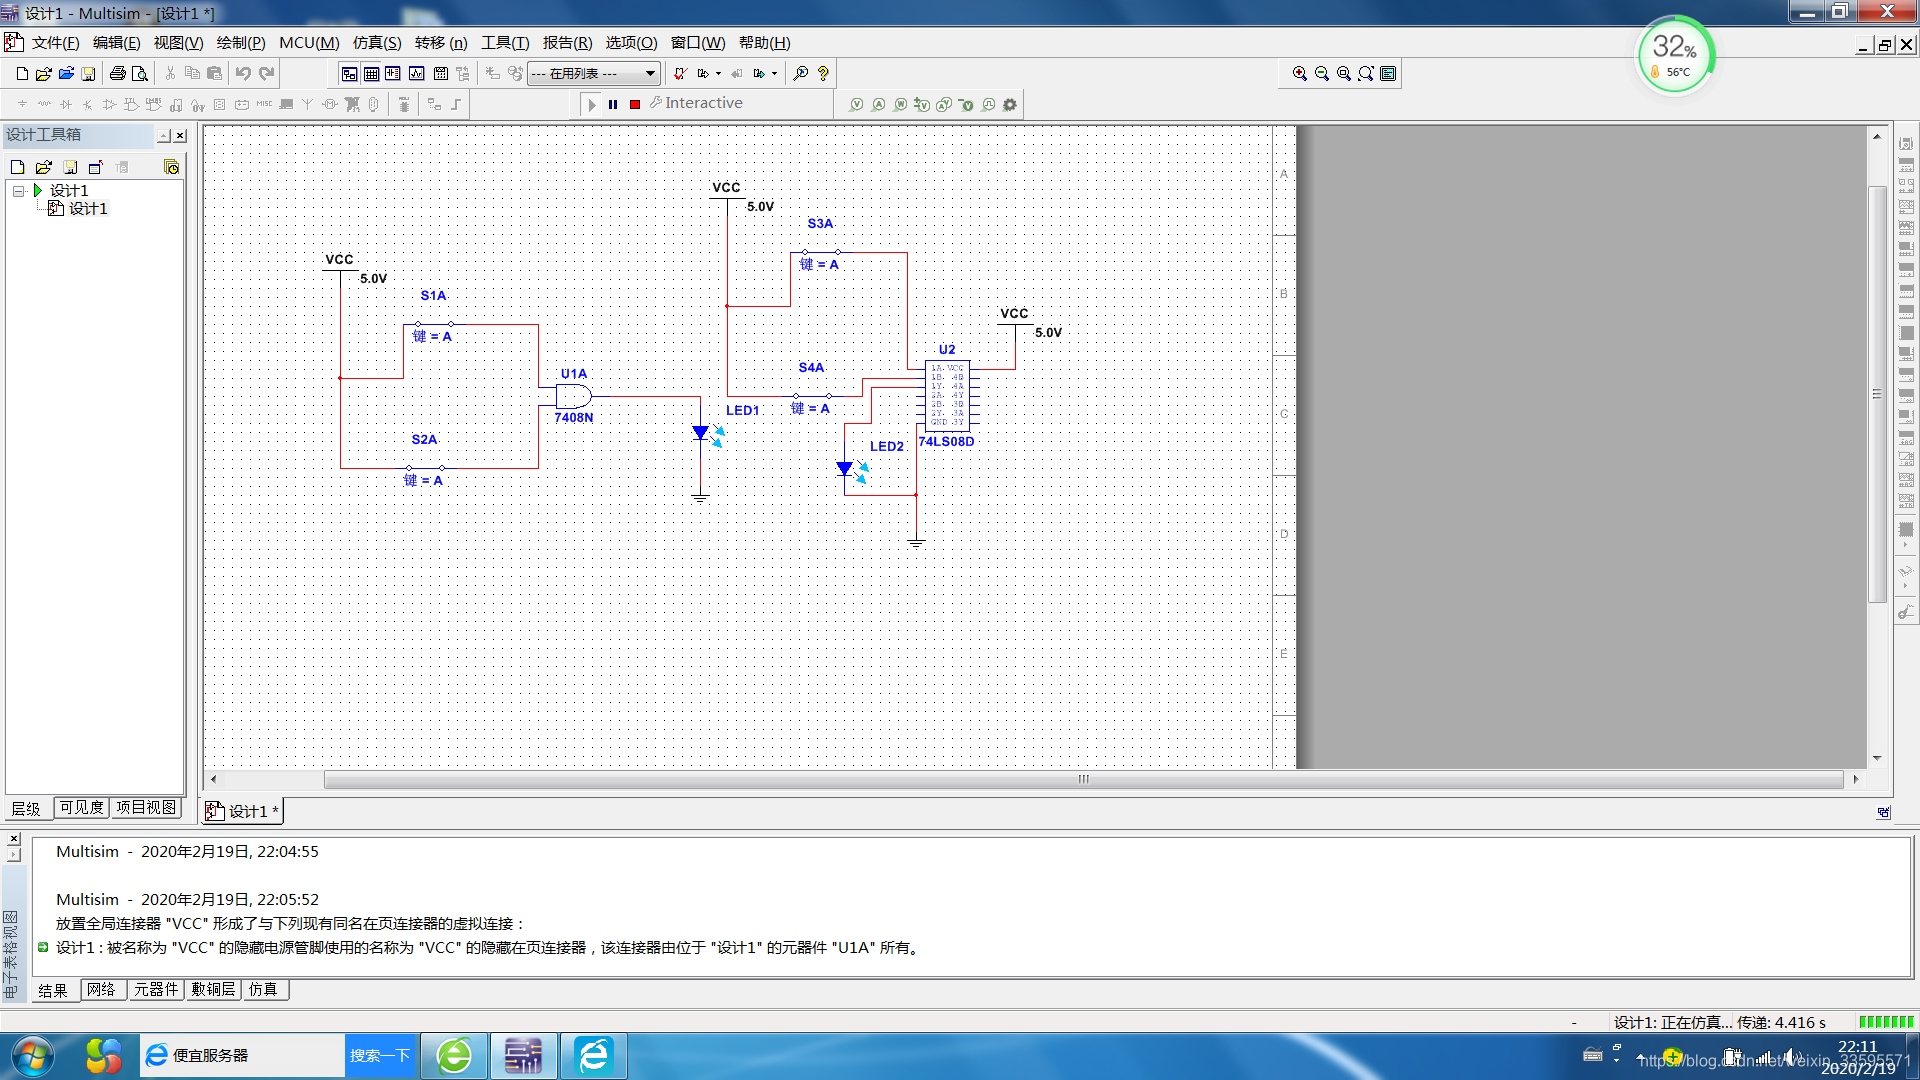Stop the simulation with red square
This screenshot has height=1080, width=1920.
[x=635, y=105]
